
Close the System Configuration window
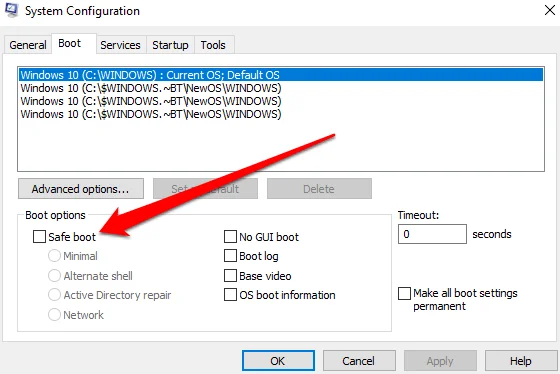(x=550, y=10)
